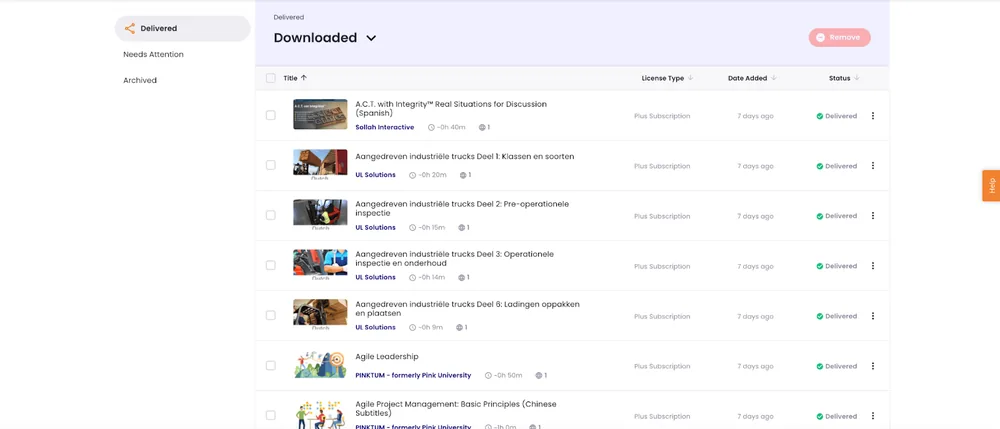
Task: Click the Delivered share icon in sidebar
Action: click(x=129, y=29)
